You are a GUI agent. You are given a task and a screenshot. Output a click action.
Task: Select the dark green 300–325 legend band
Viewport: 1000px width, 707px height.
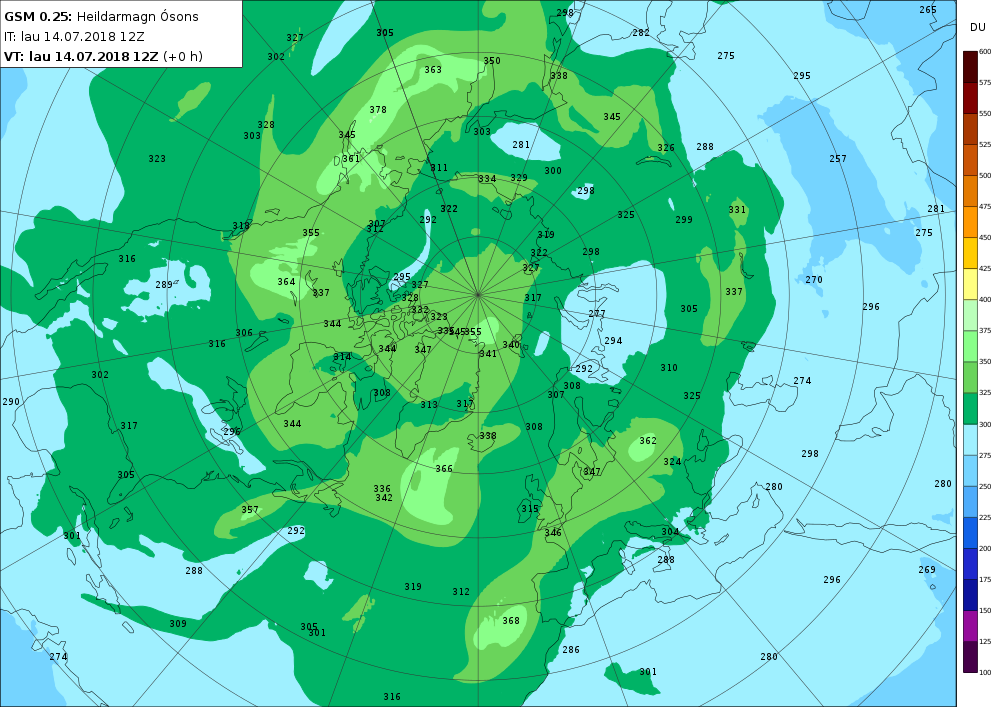pos(970,409)
